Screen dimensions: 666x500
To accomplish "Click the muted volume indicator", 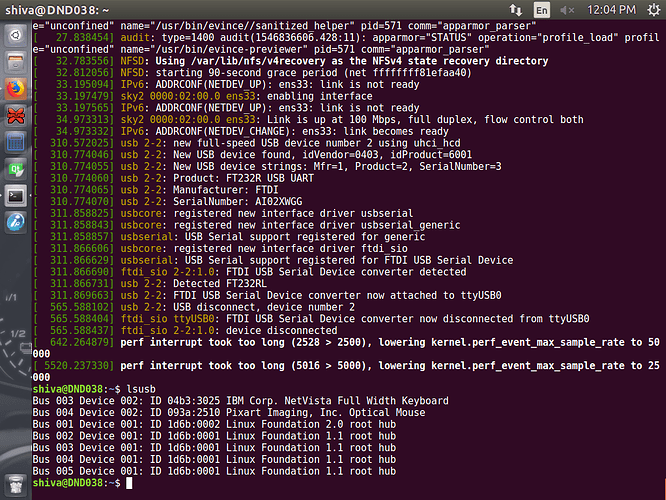I will (x=567, y=10).
